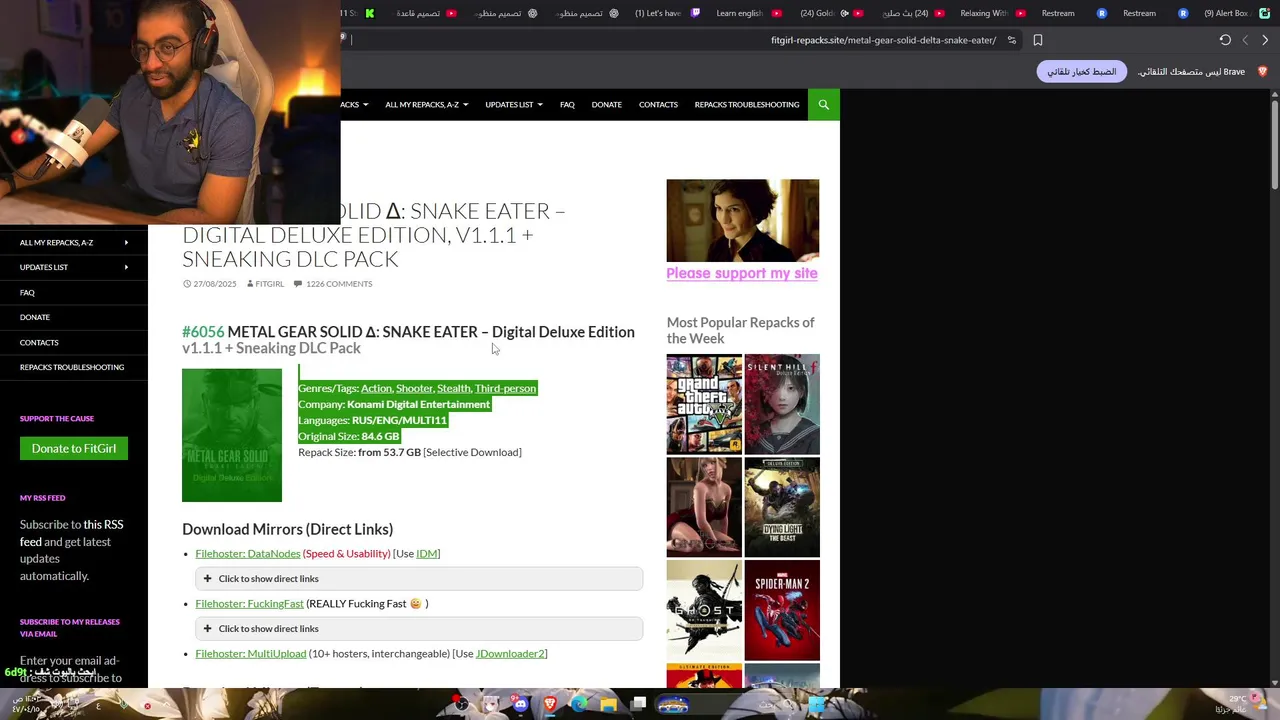Expand DataNodes 'Click to show direct links'
This screenshot has width=1280, height=720.
tap(419, 578)
